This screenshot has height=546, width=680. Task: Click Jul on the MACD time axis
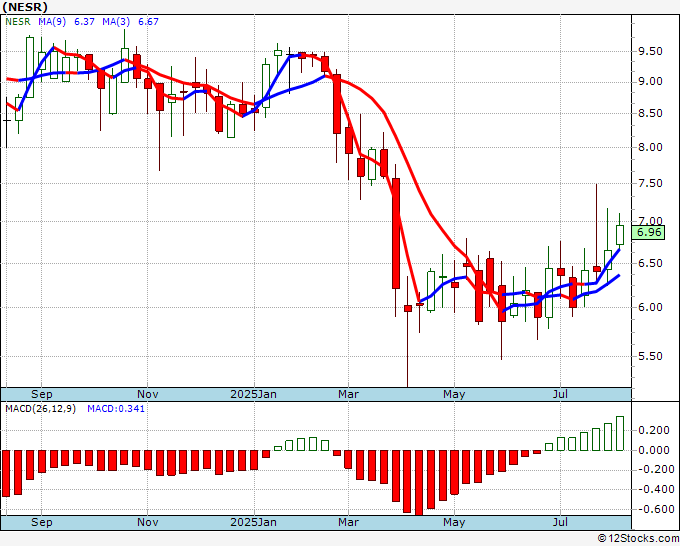(560, 522)
